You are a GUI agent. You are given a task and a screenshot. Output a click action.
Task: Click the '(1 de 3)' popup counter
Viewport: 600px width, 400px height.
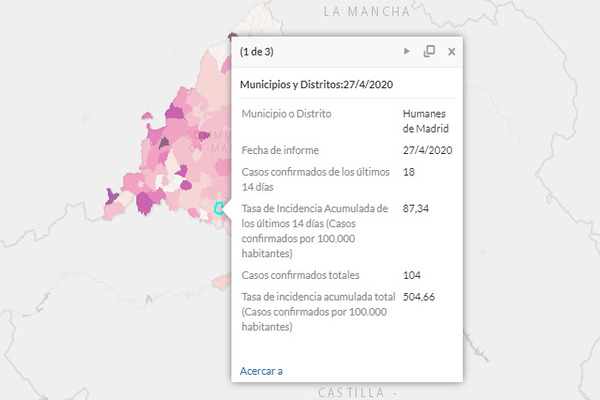click(x=257, y=52)
